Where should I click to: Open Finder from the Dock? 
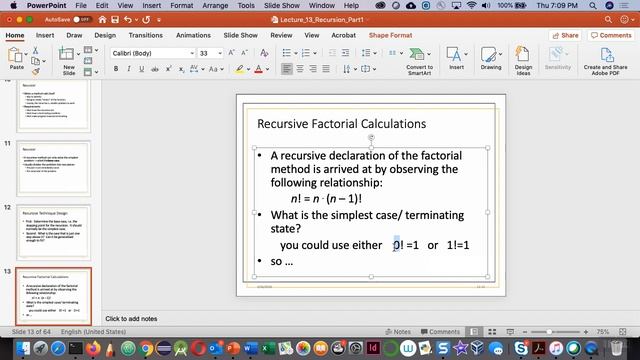(23, 348)
